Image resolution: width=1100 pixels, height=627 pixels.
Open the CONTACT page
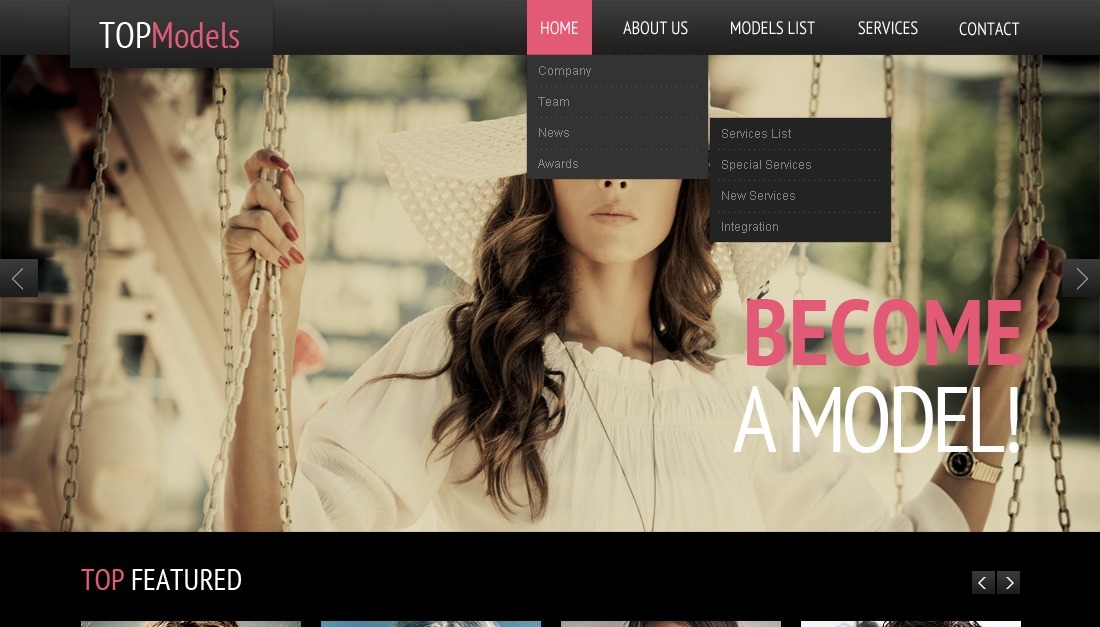coord(988,29)
